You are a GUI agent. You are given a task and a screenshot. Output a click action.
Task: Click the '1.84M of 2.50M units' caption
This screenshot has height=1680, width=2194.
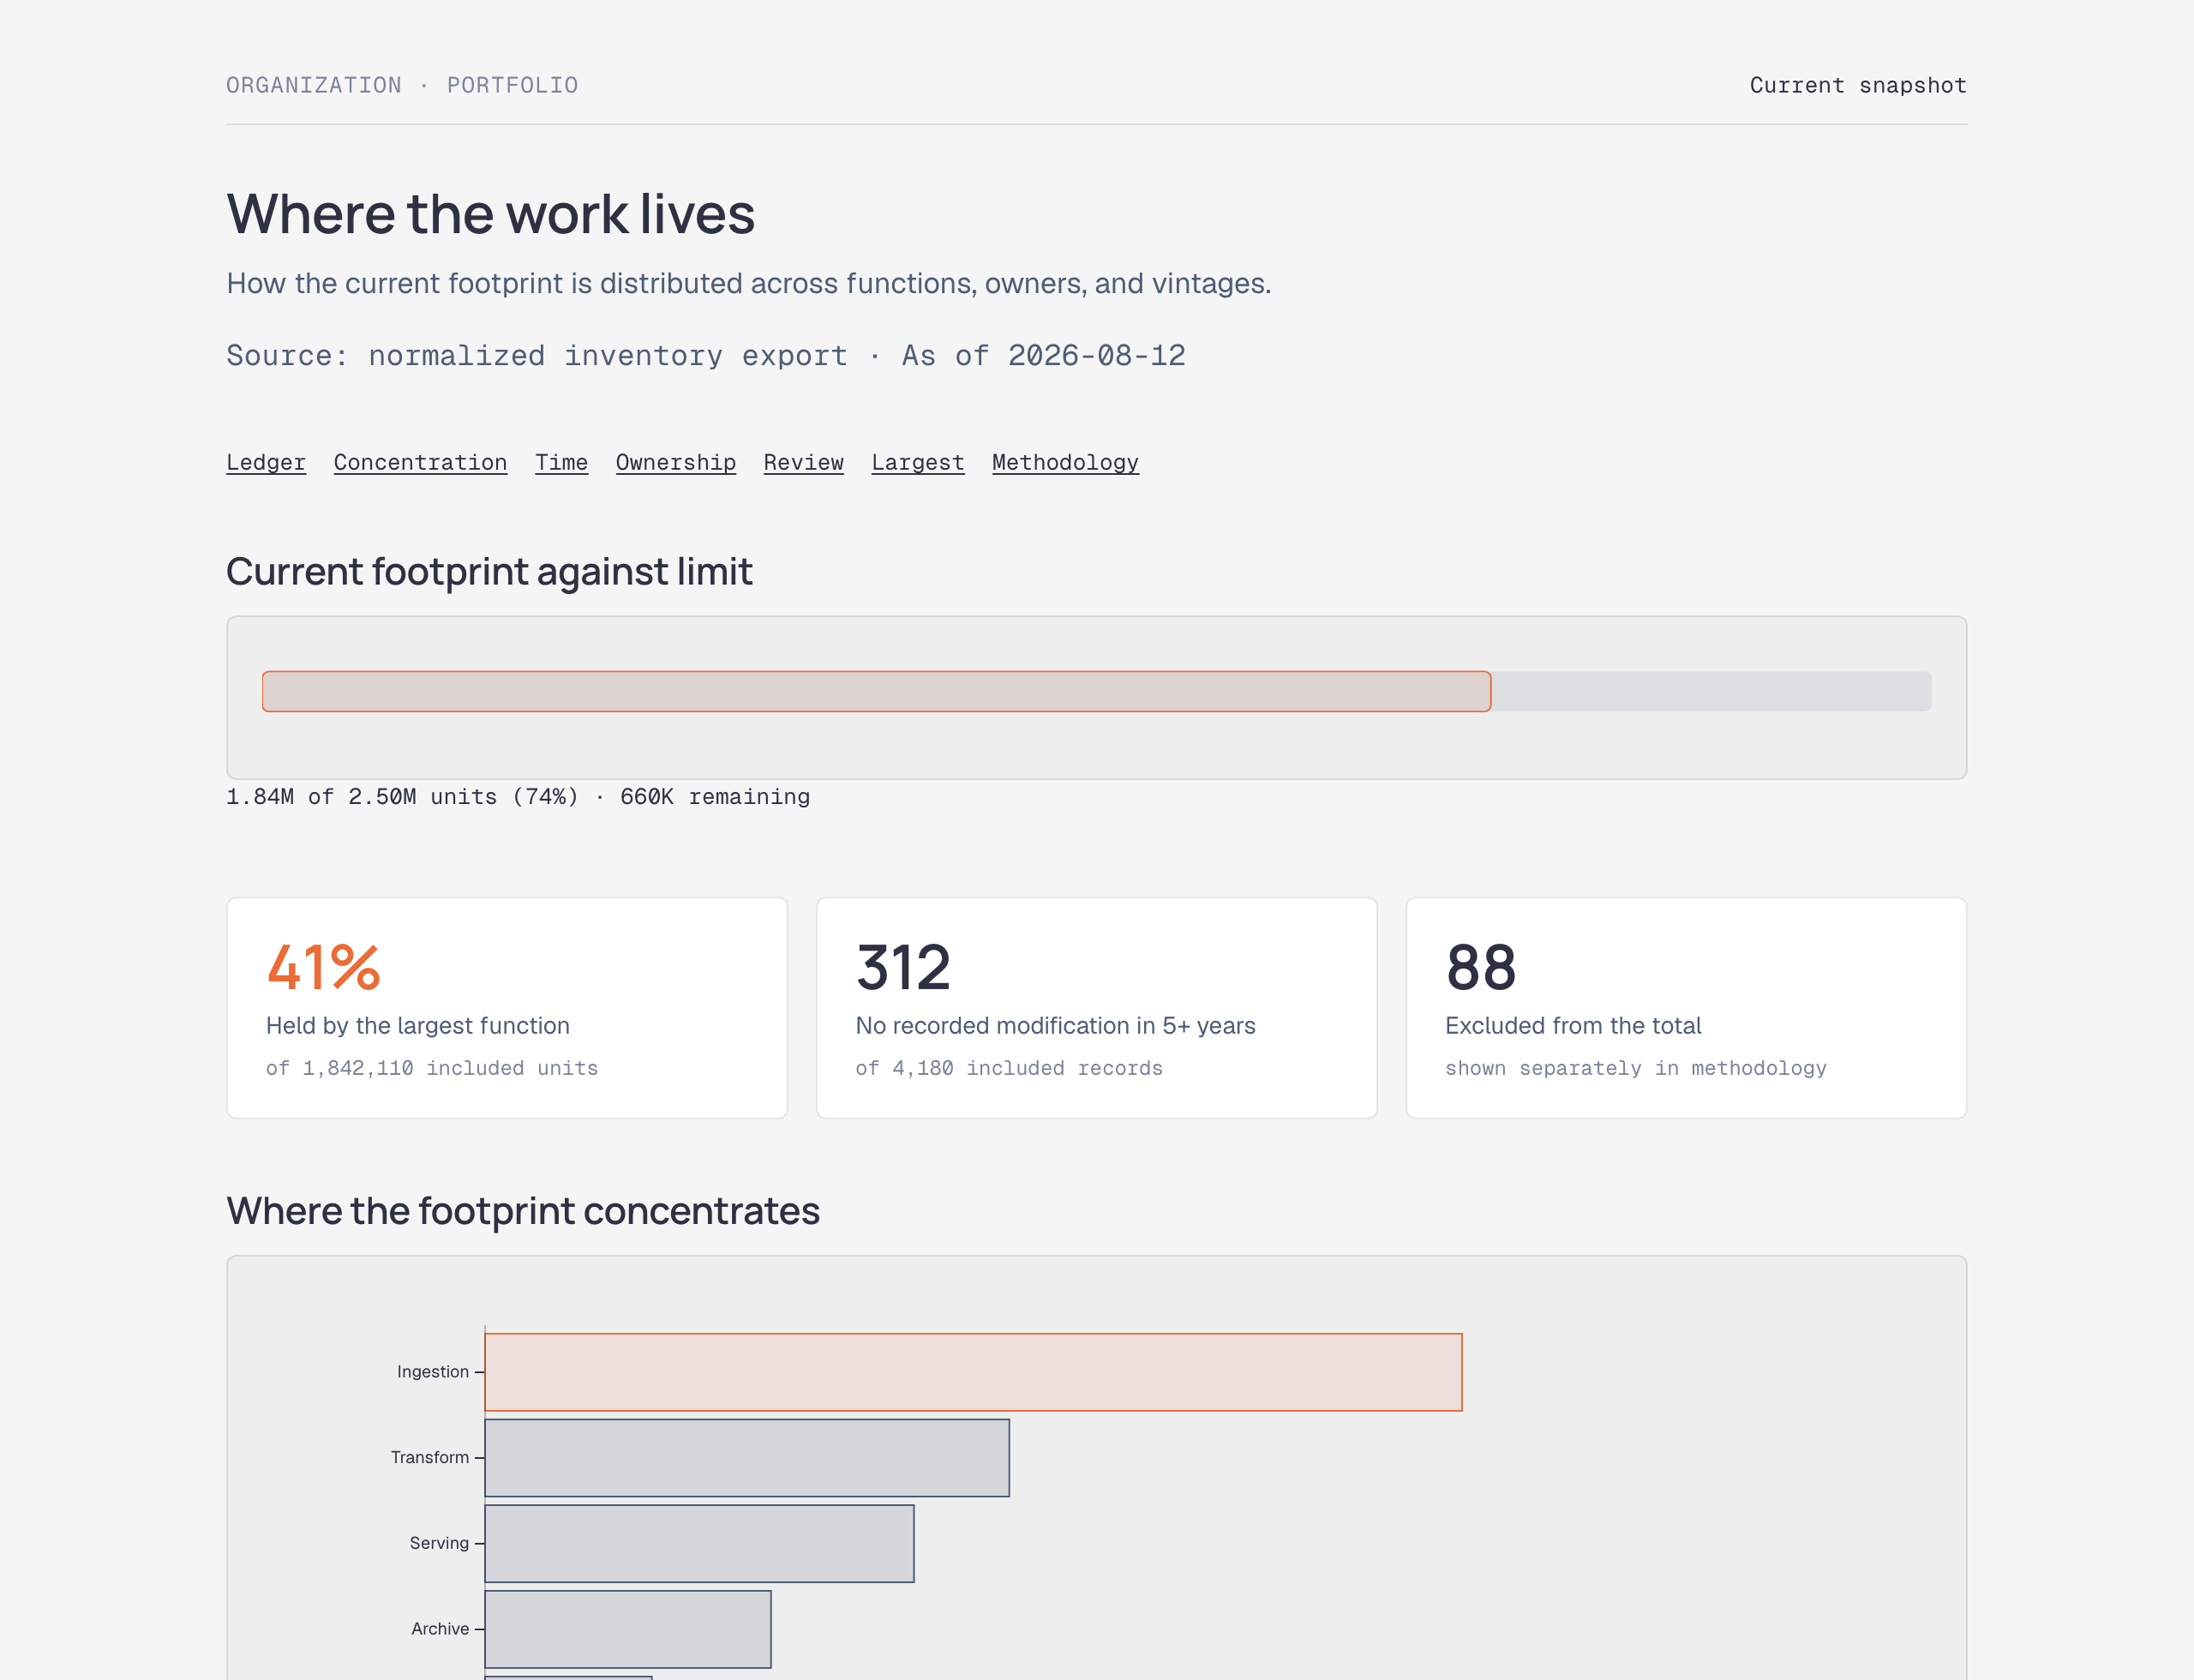tap(518, 797)
